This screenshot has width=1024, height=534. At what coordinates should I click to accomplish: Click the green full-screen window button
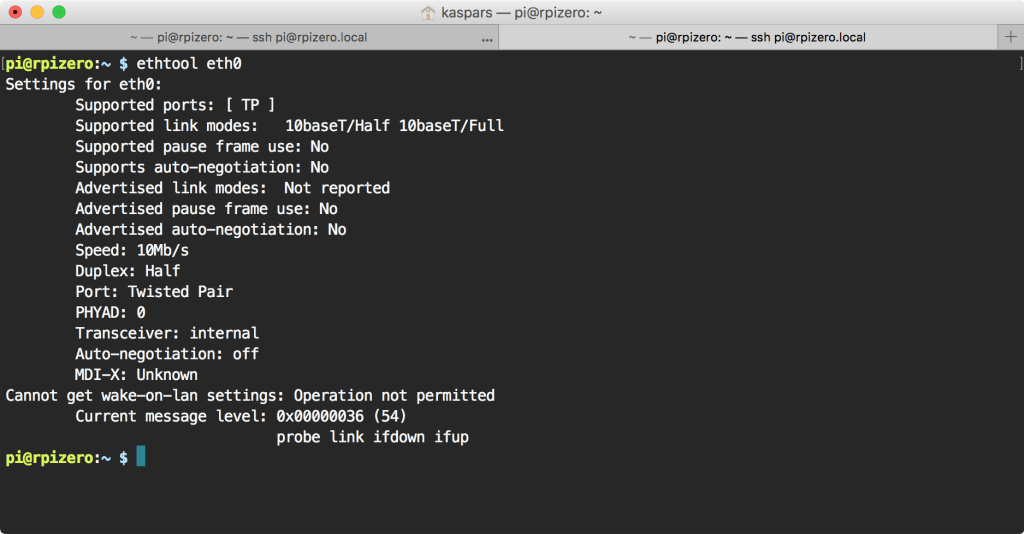pyautogui.click(x=59, y=12)
